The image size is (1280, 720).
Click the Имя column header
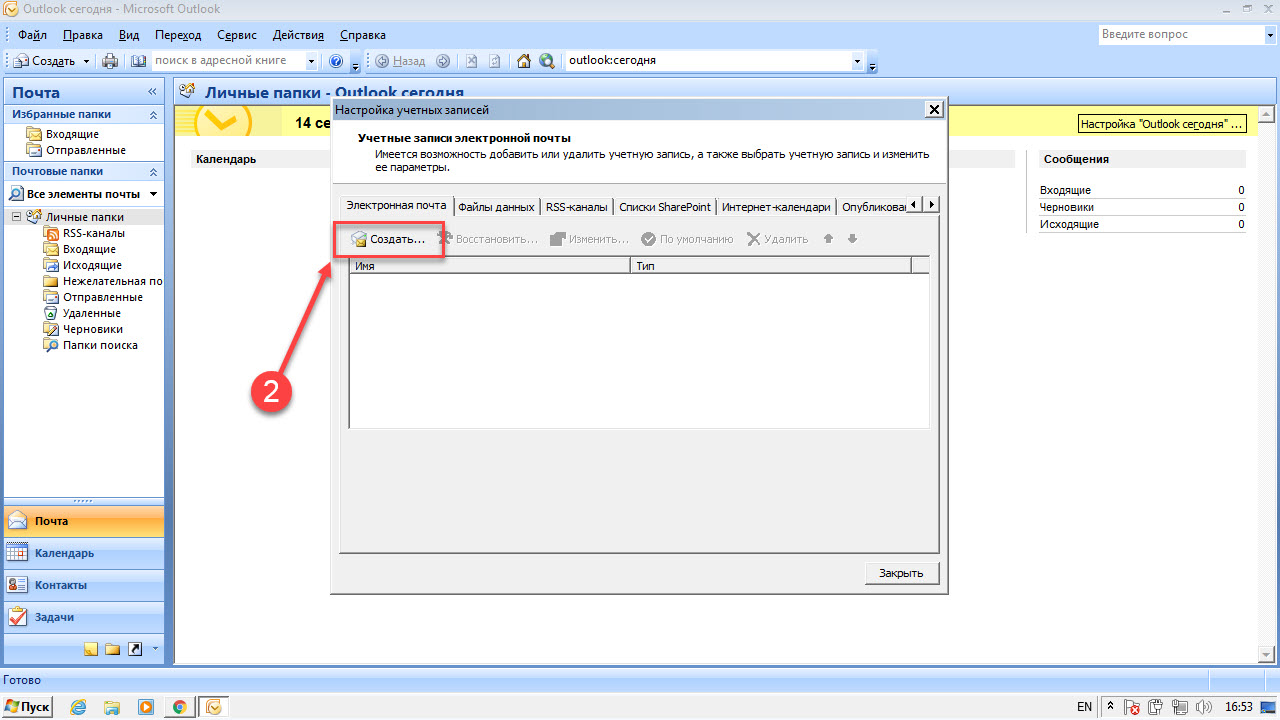(x=489, y=266)
